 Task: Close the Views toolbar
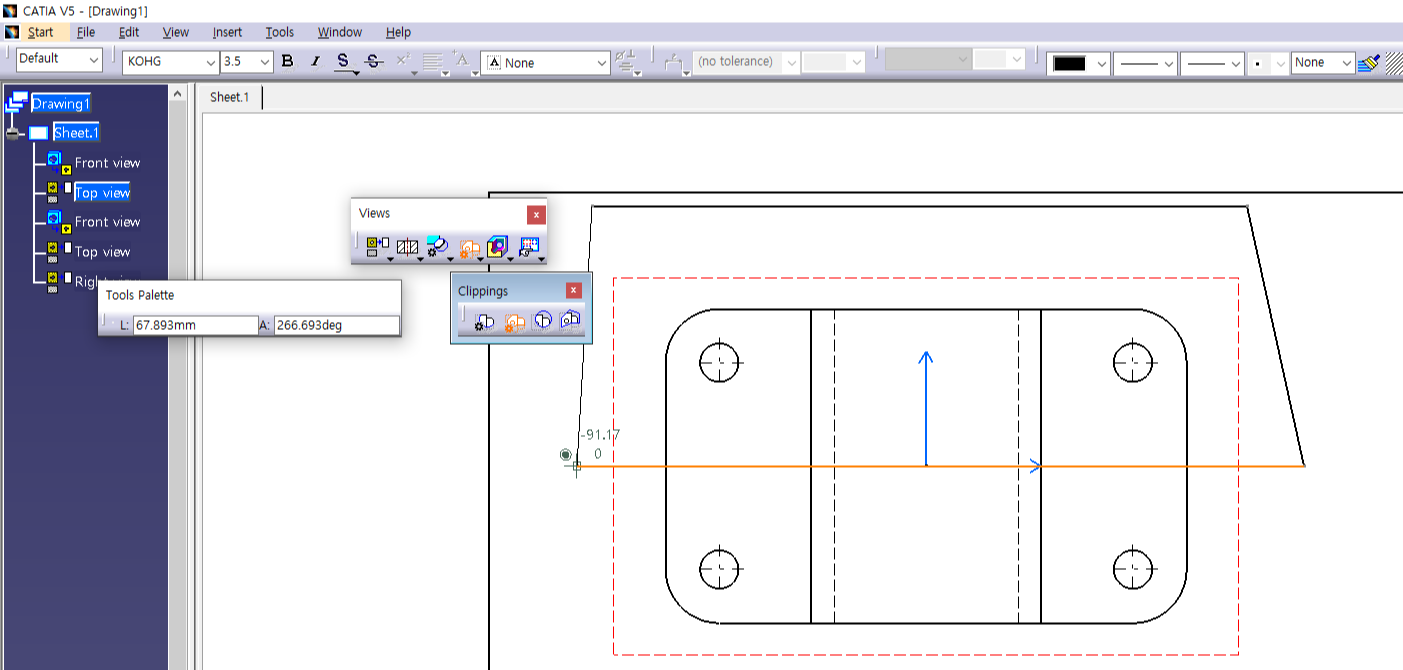(x=536, y=214)
